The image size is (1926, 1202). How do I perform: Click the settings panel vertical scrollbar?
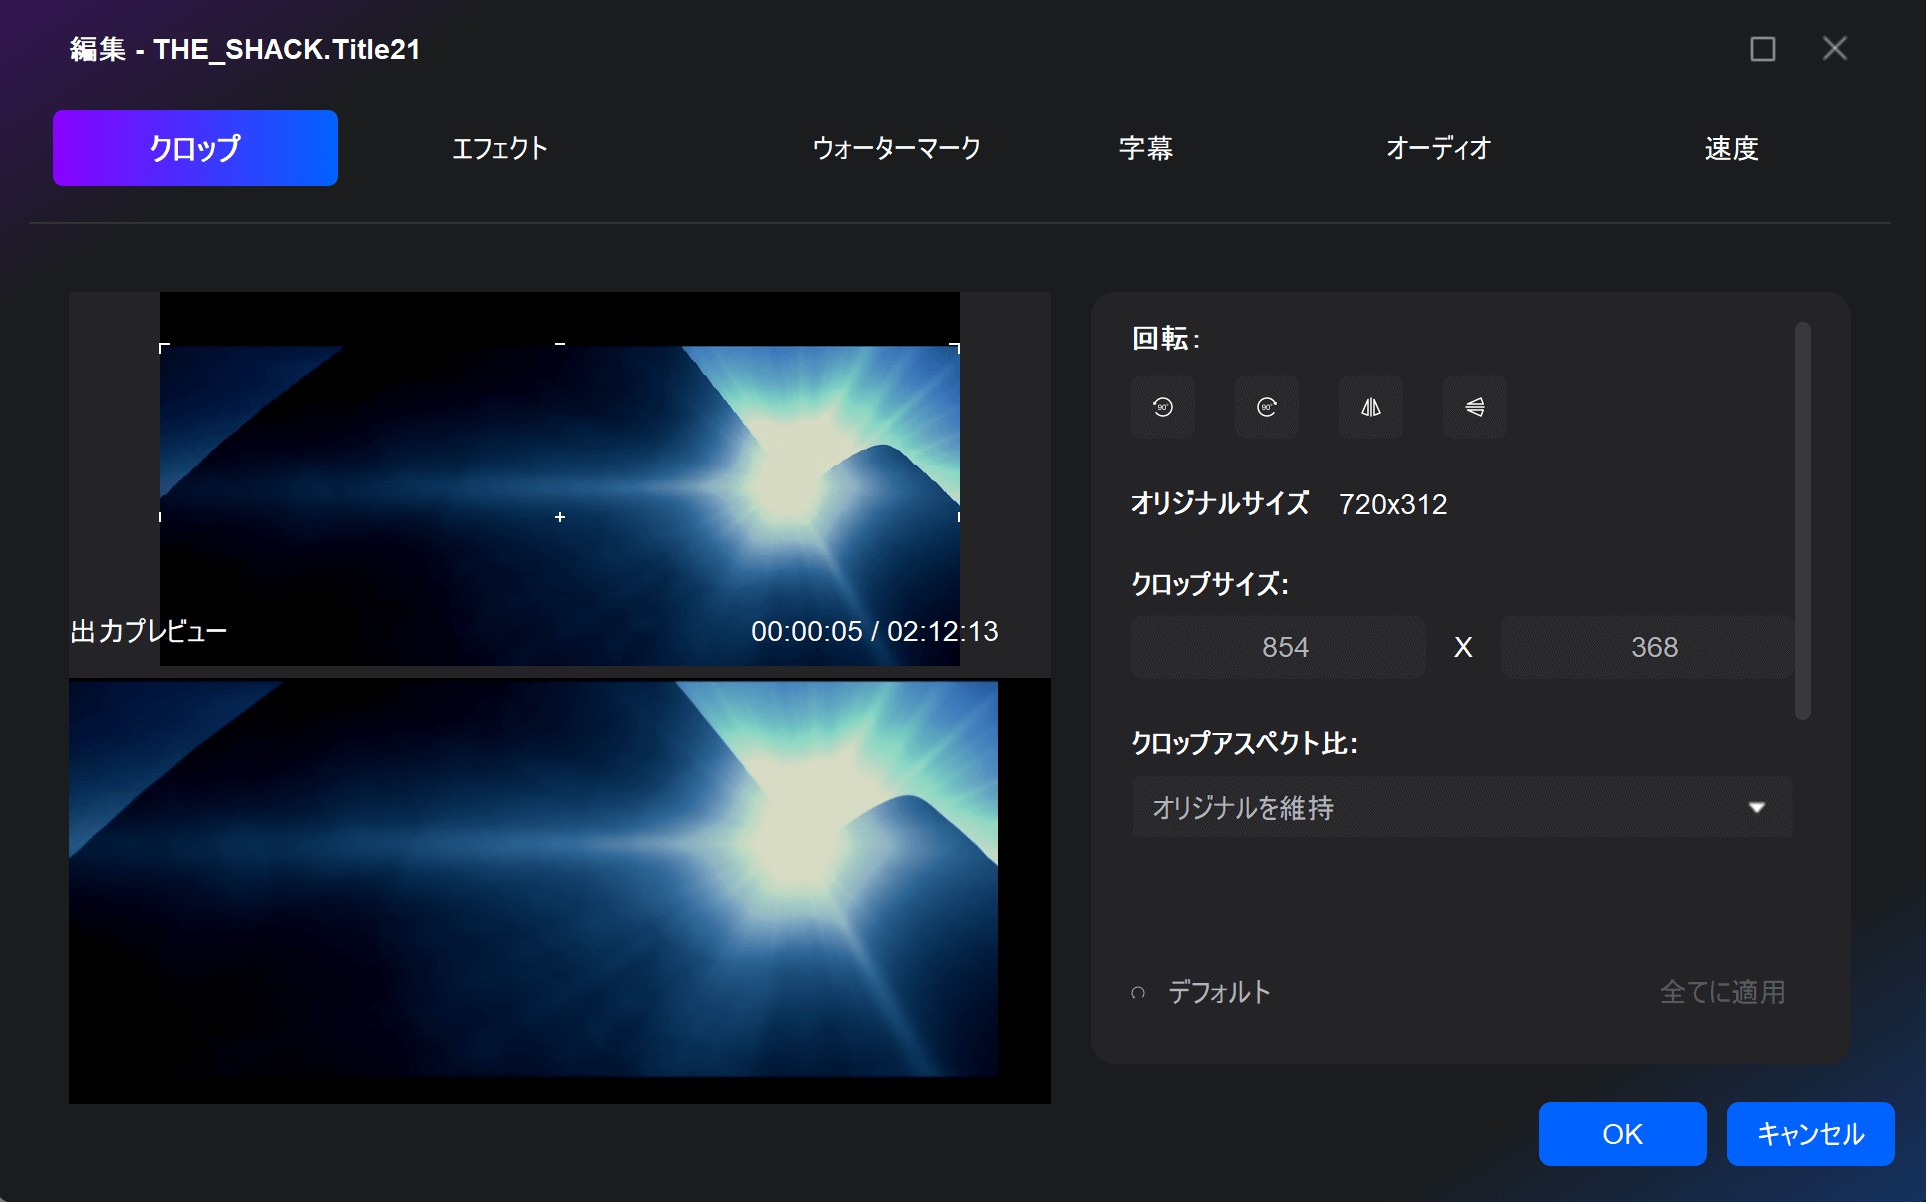tap(1803, 520)
